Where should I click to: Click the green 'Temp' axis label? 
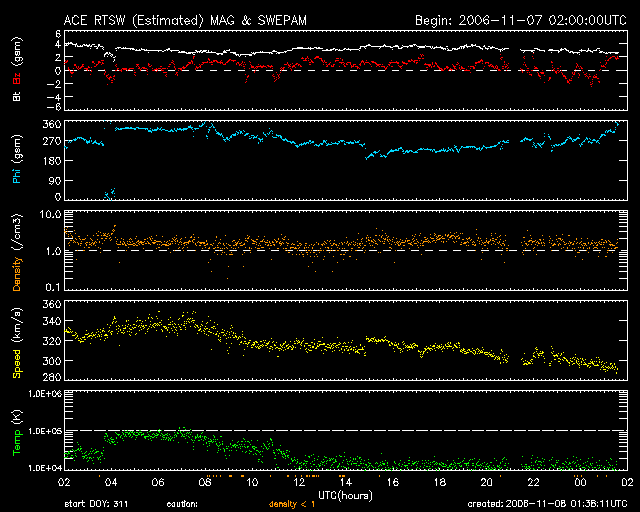tap(17, 443)
